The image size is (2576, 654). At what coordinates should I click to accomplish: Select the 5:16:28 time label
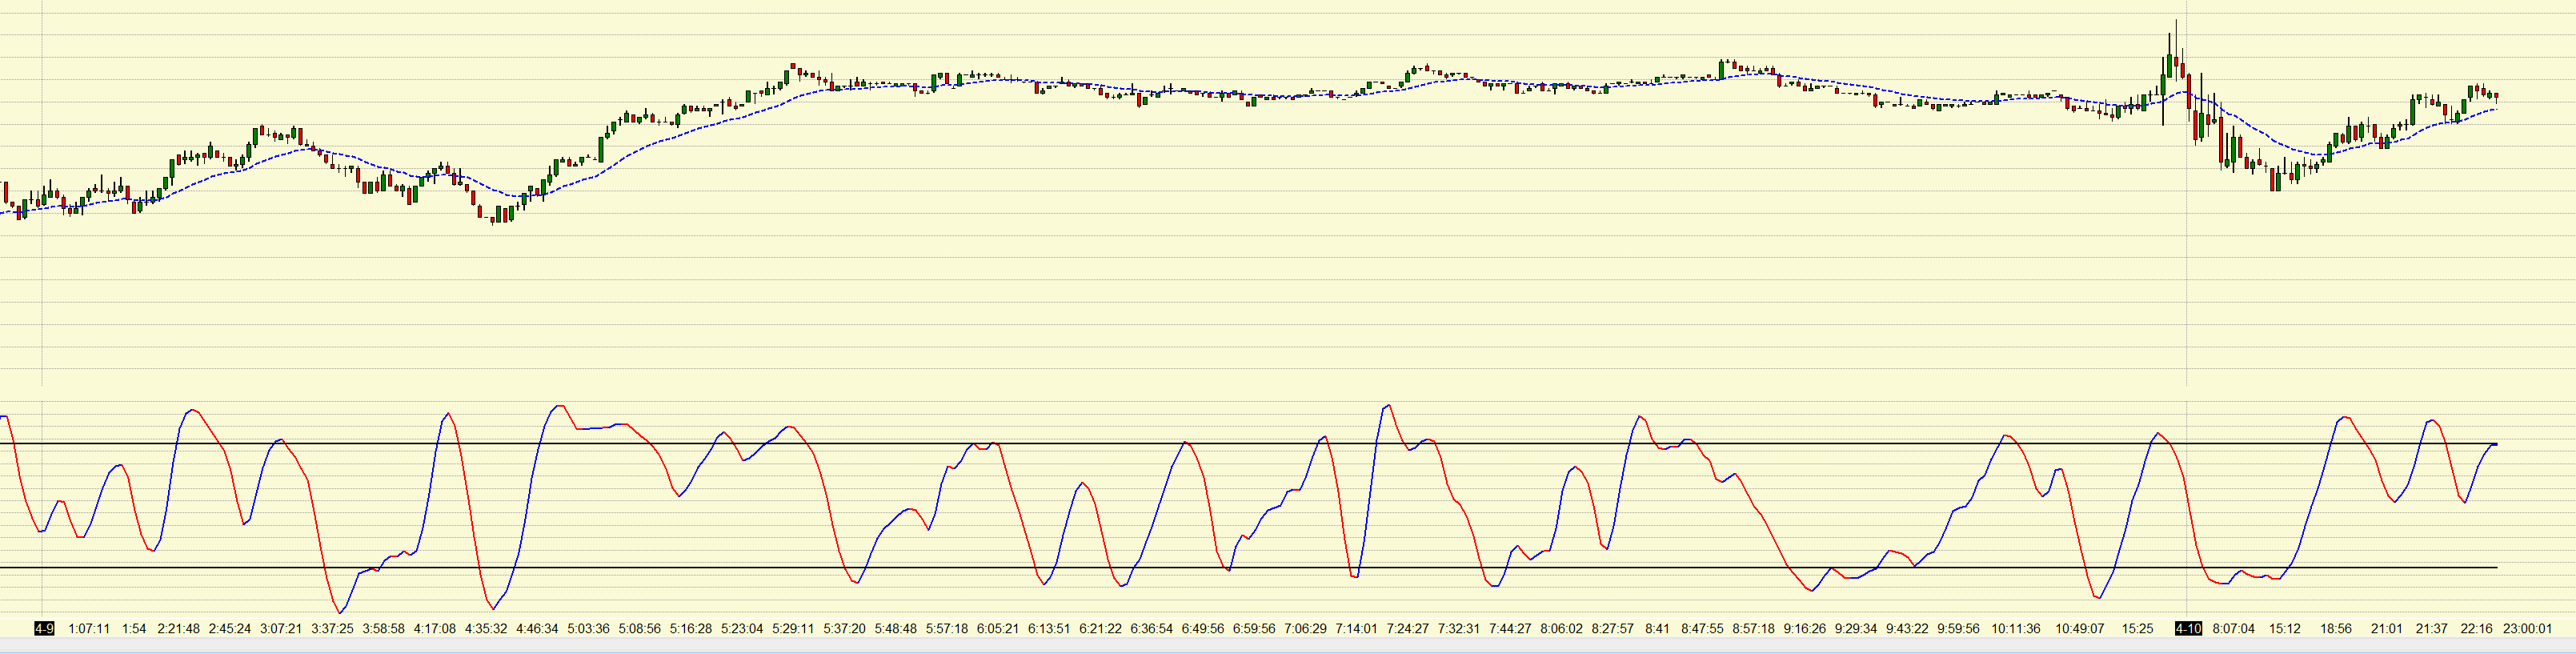[x=691, y=629]
